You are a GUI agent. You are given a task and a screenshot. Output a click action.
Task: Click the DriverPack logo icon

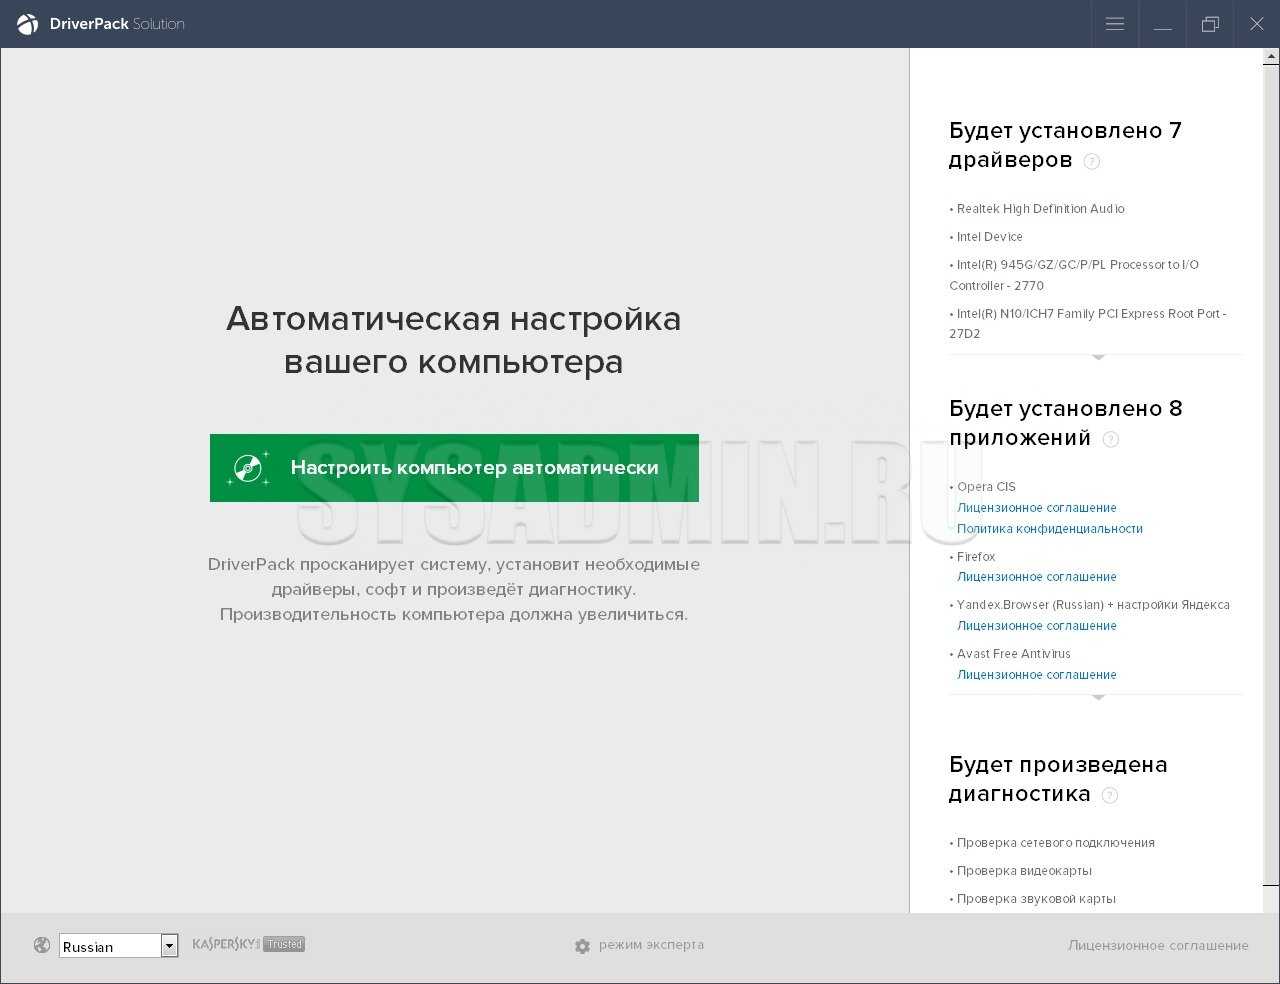point(27,24)
